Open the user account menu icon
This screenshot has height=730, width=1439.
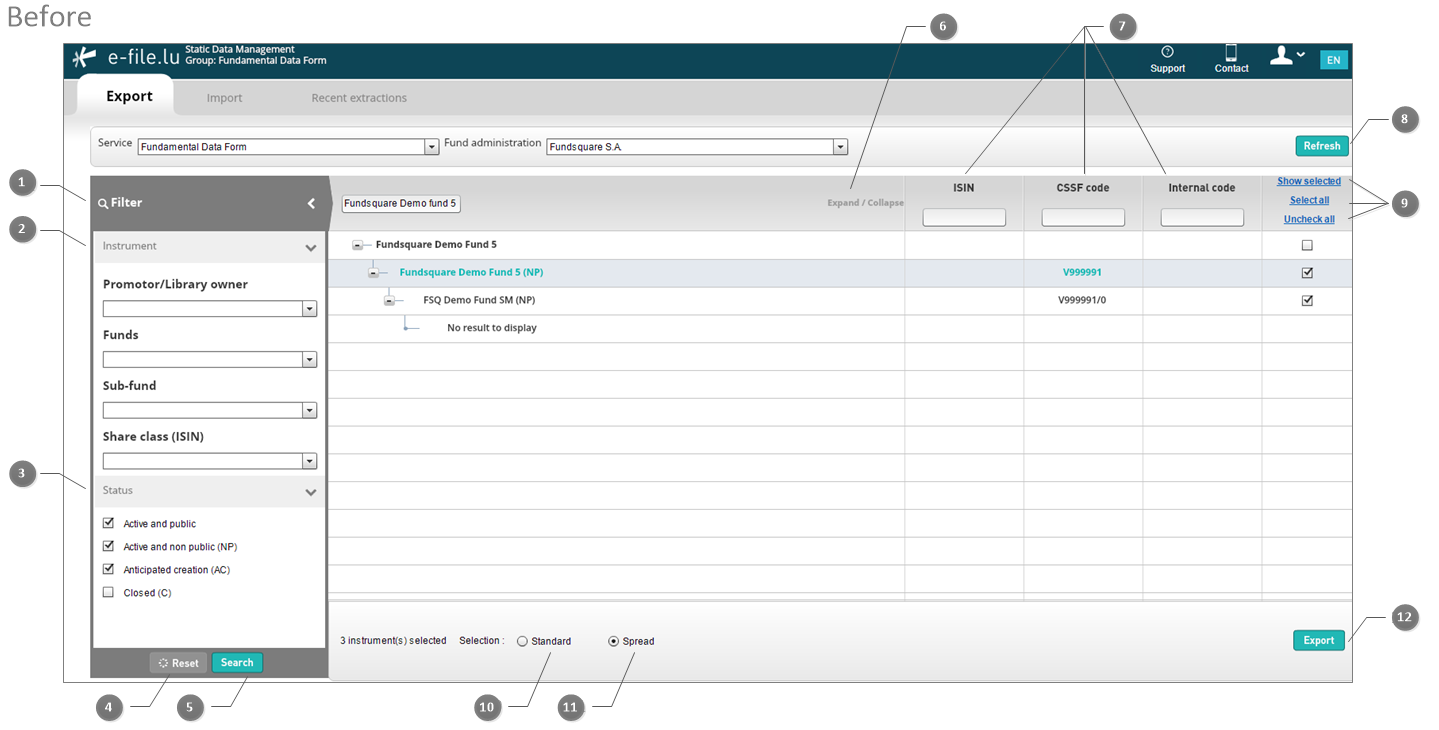tap(1286, 56)
